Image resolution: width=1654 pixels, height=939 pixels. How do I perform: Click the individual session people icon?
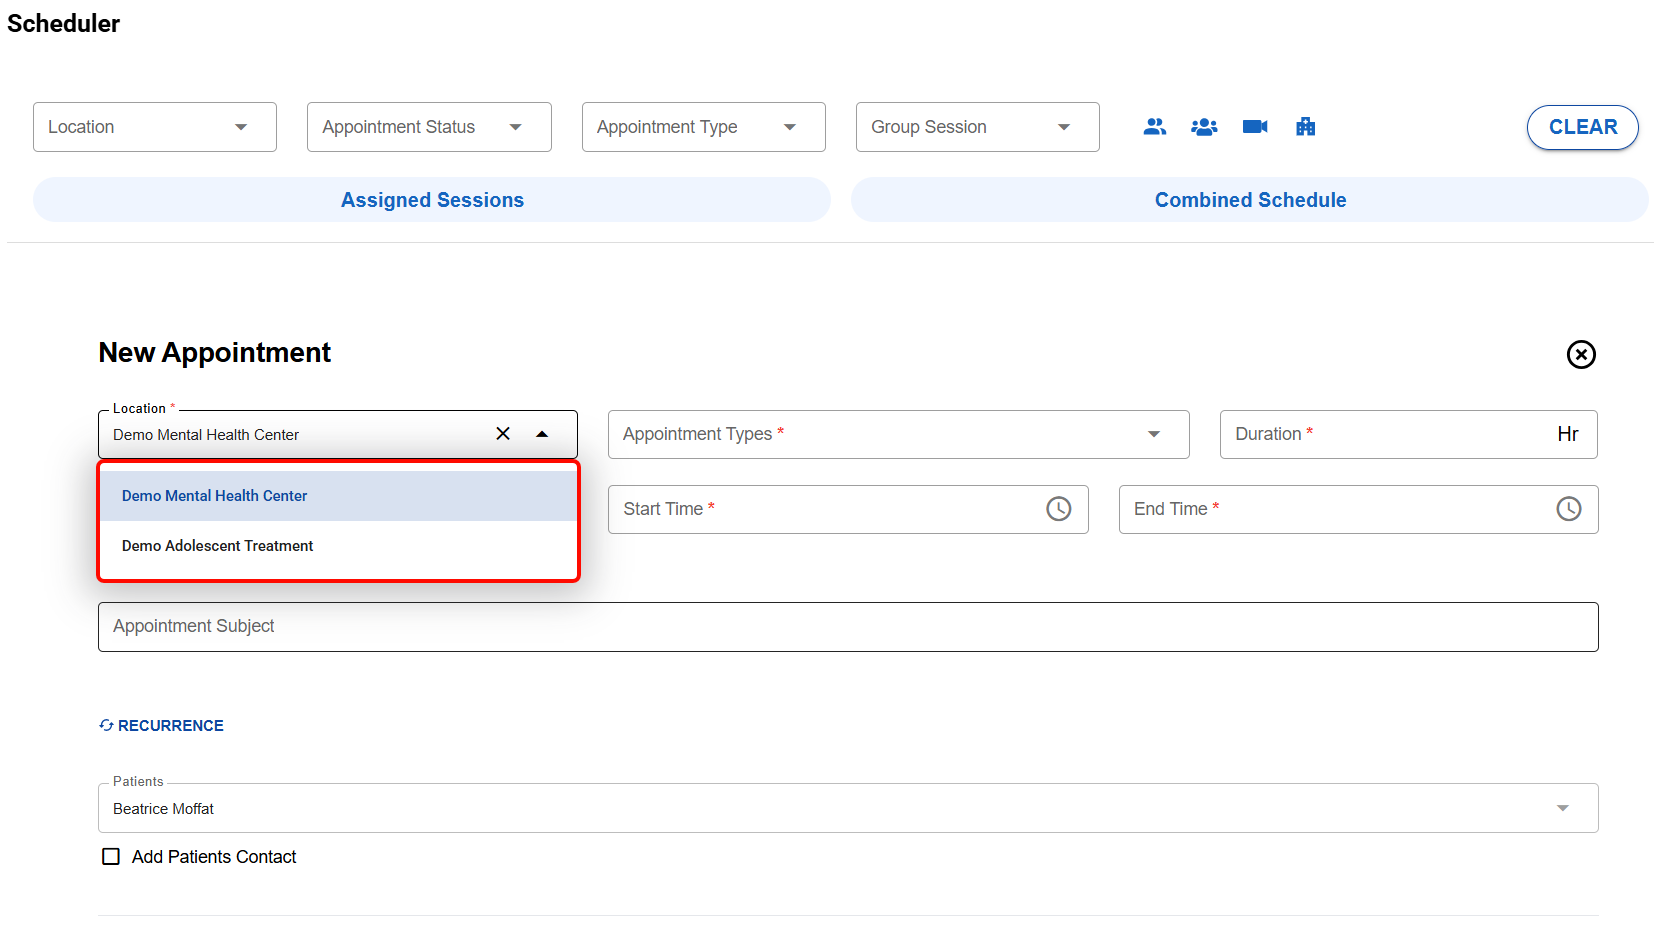(1154, 127)
